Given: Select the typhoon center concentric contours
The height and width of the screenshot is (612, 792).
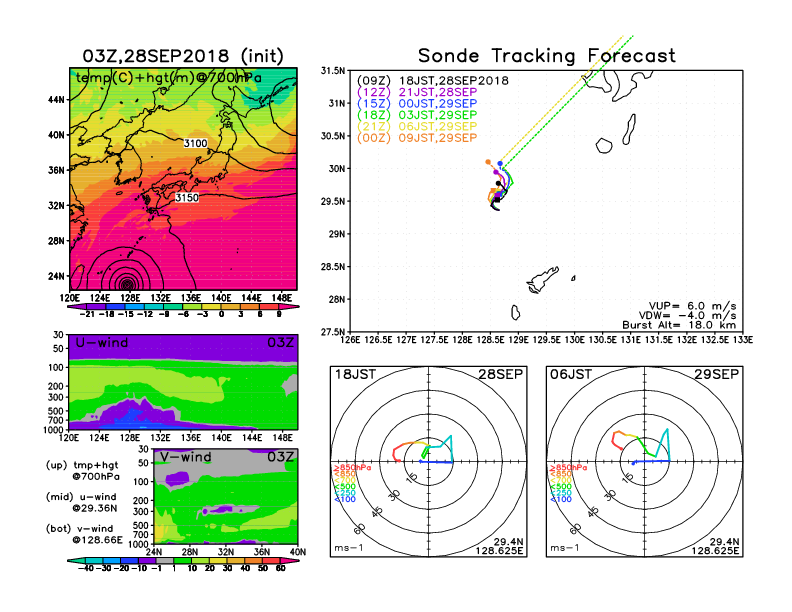Looking at the screenshot, I should tap(127, 283).
